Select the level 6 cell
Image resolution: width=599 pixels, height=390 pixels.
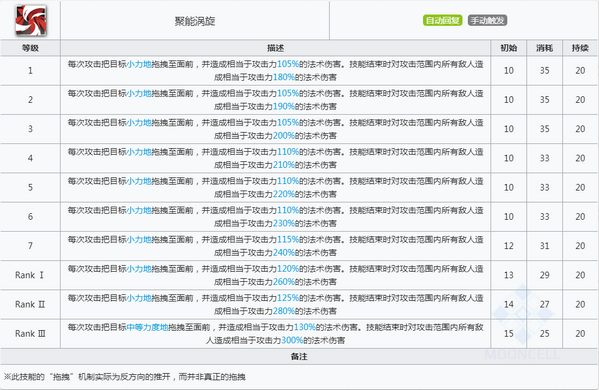click(30, 217)
